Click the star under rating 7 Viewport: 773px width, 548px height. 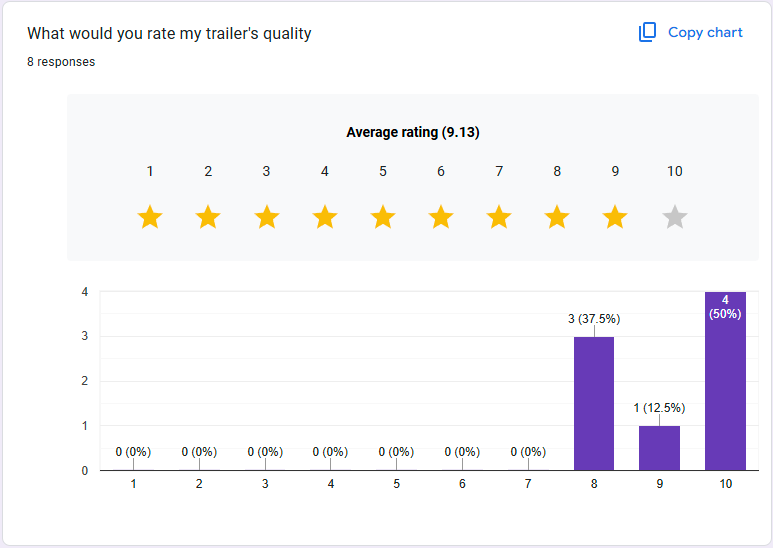point(499,217)
